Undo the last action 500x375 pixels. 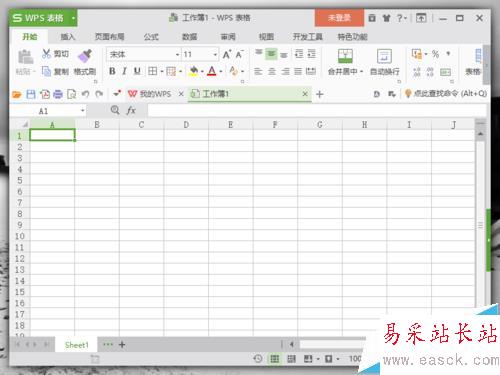pyautogui.click(x=85, y=94)
